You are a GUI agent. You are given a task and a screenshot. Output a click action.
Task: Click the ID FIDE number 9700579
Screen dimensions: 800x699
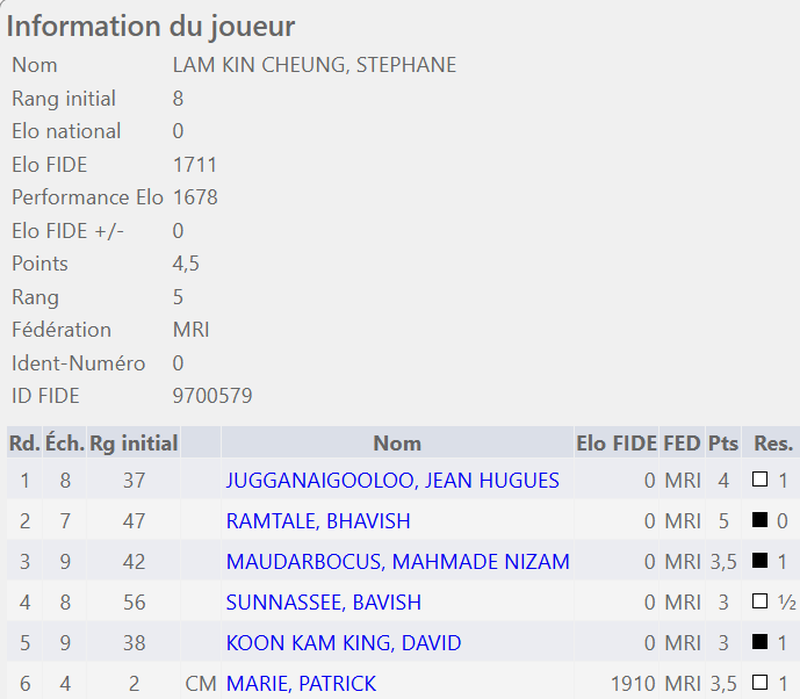point(212,396)
